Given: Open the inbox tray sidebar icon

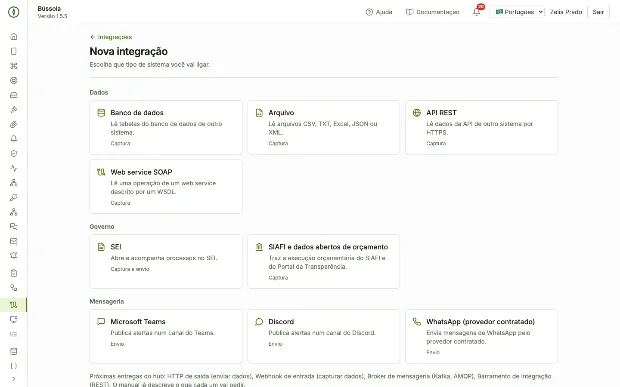Looking at the screenshot, I should click(x=13, y=95).
